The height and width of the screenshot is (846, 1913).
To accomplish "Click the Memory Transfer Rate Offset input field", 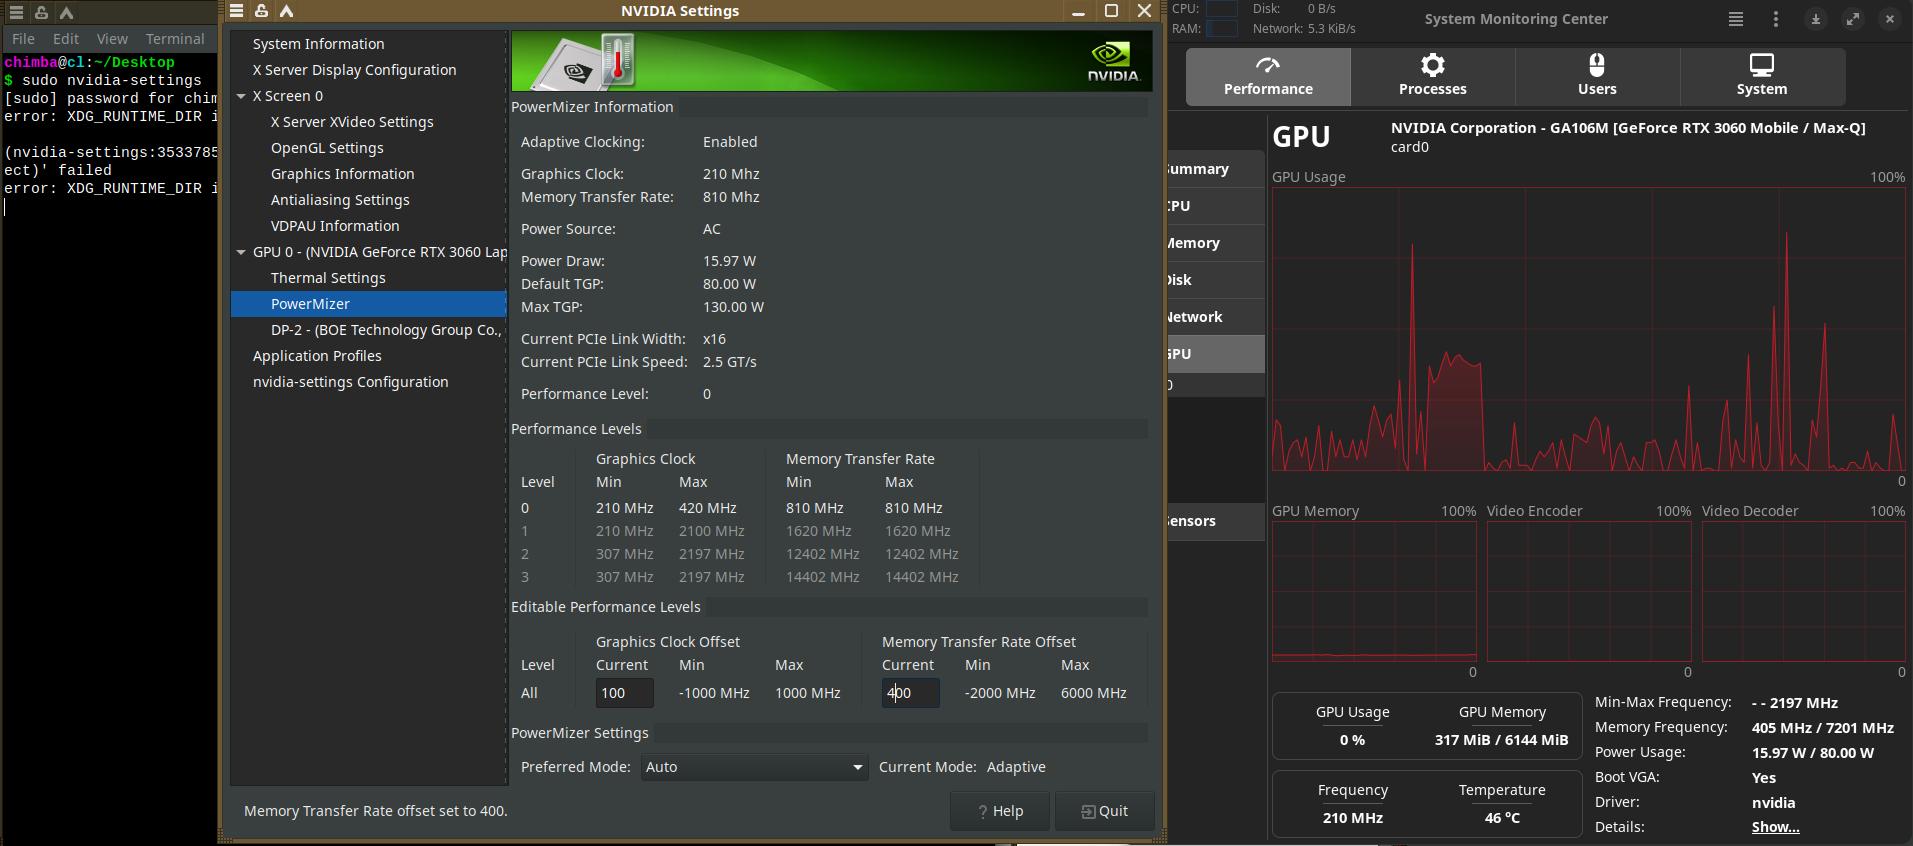I will (x=910, y=693).
